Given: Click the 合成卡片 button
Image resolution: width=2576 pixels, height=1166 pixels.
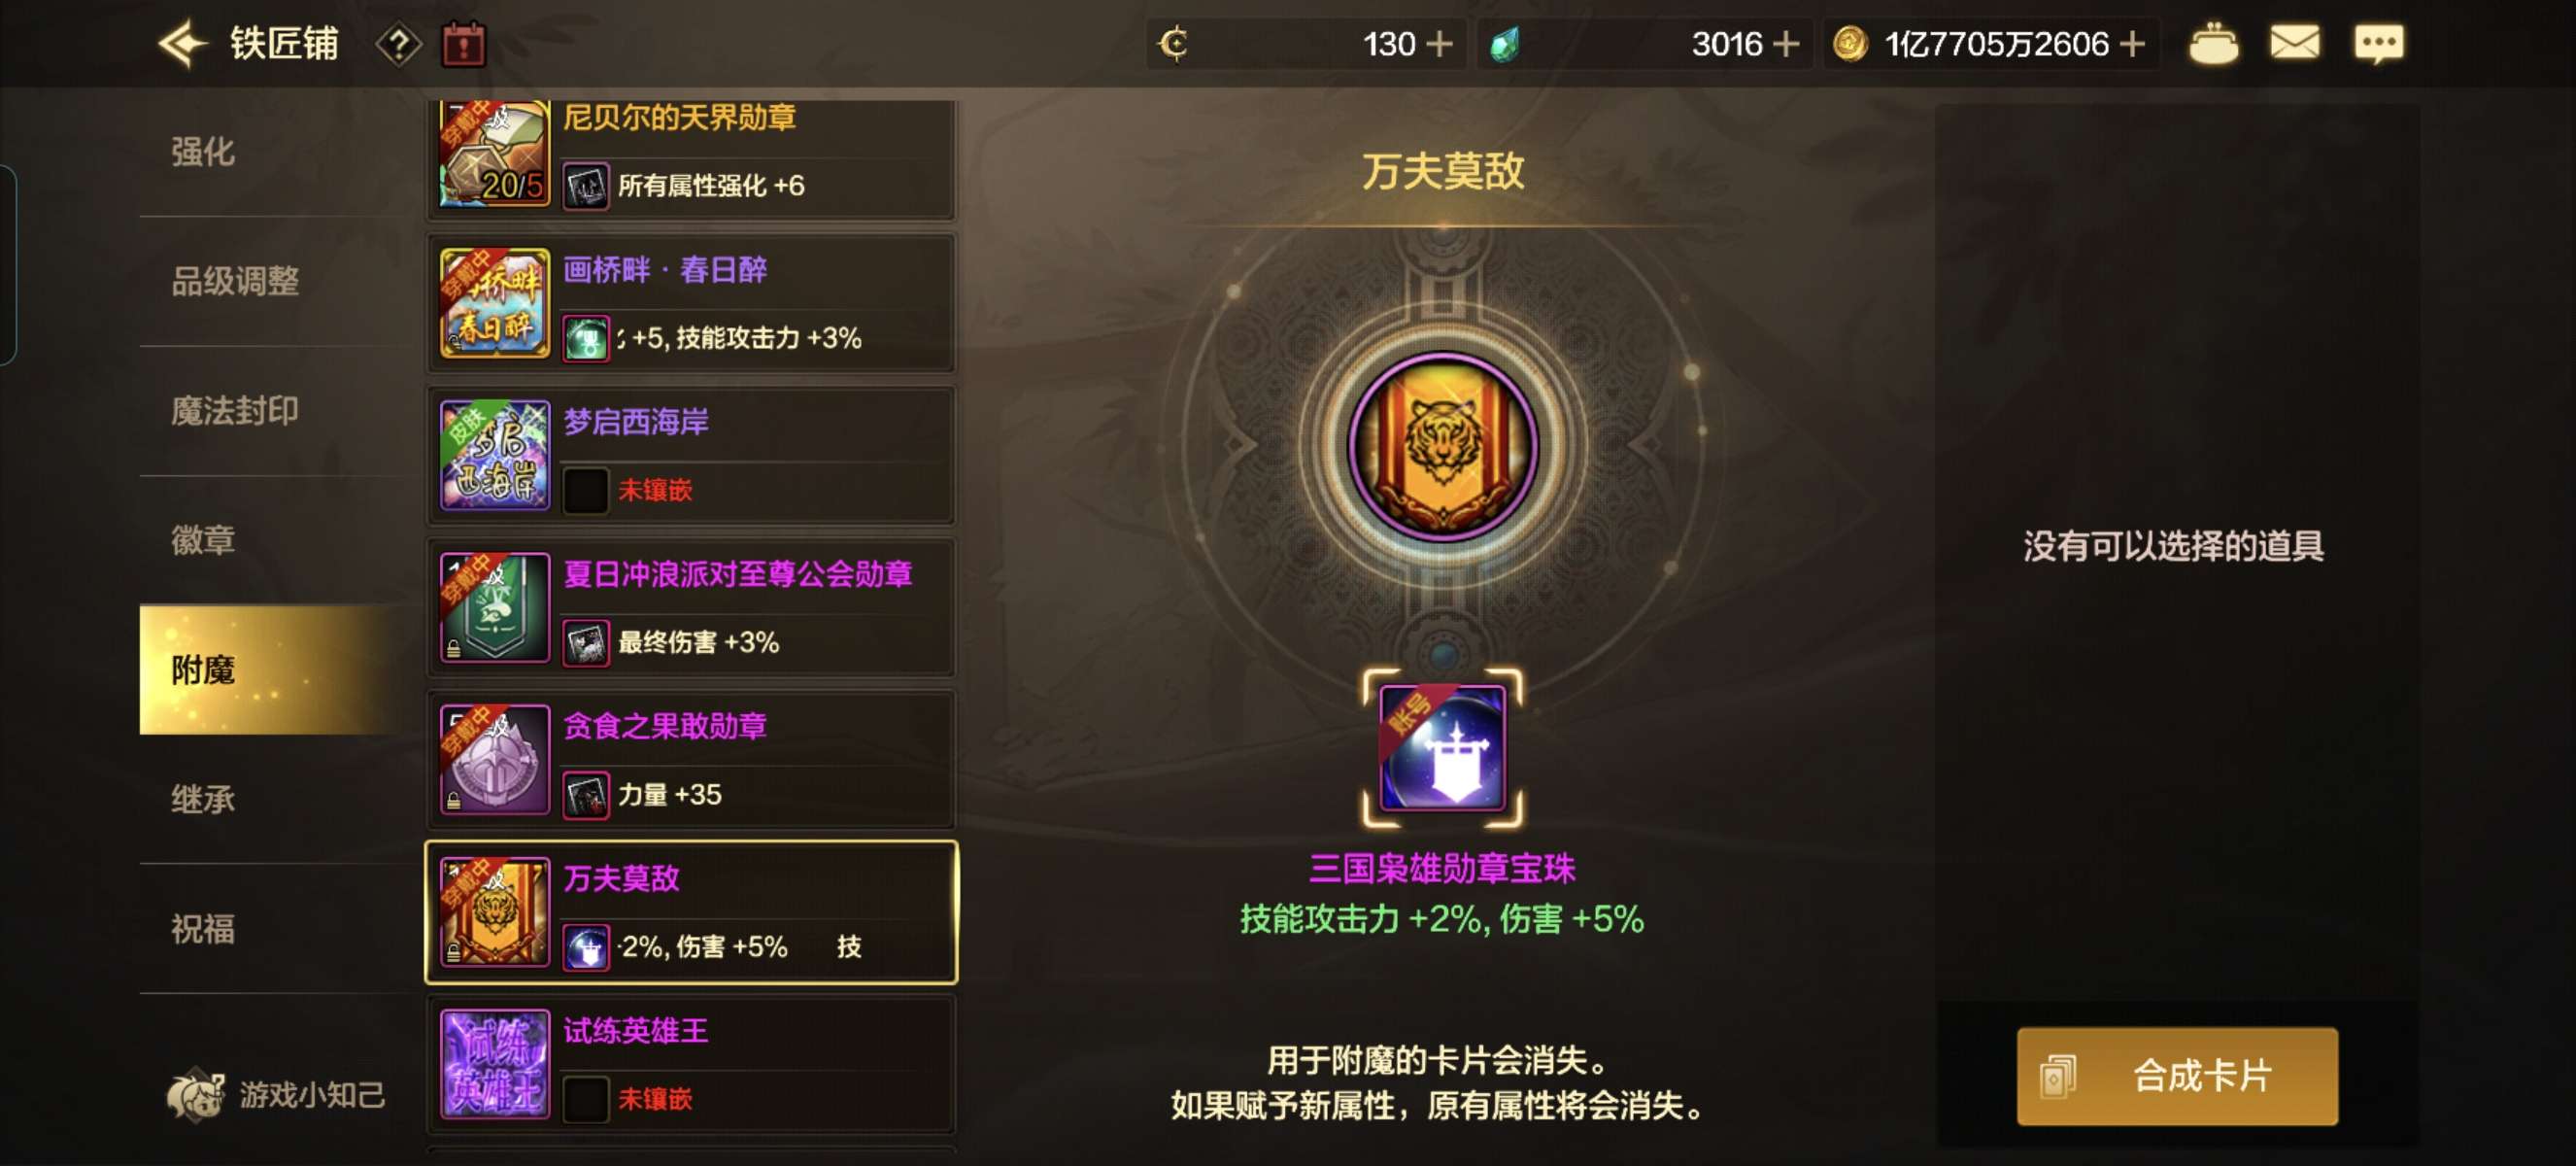Looking at the screenshot, I should coord(2177,1076).
